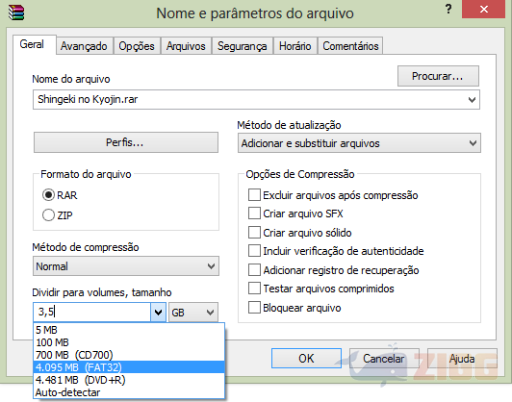Switch to the Avançado tab

(84, 46)
